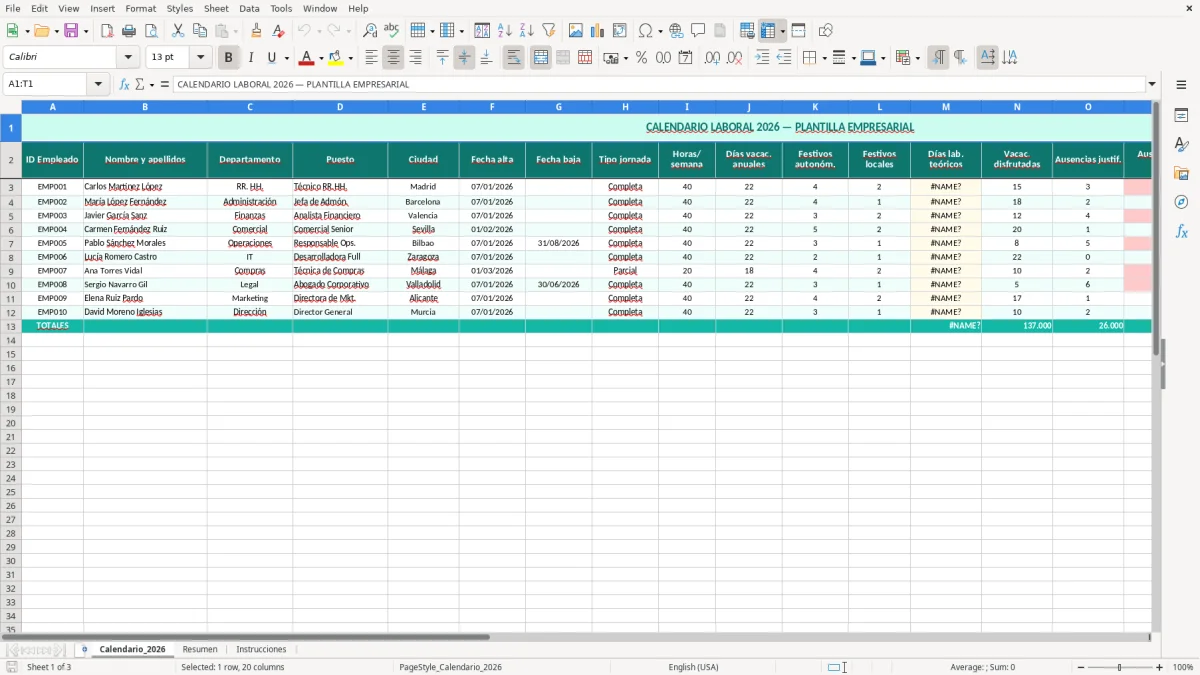Click the English (USA) language status field
The width and height of the screenshot is (1200, 675).
coord(693,667)
